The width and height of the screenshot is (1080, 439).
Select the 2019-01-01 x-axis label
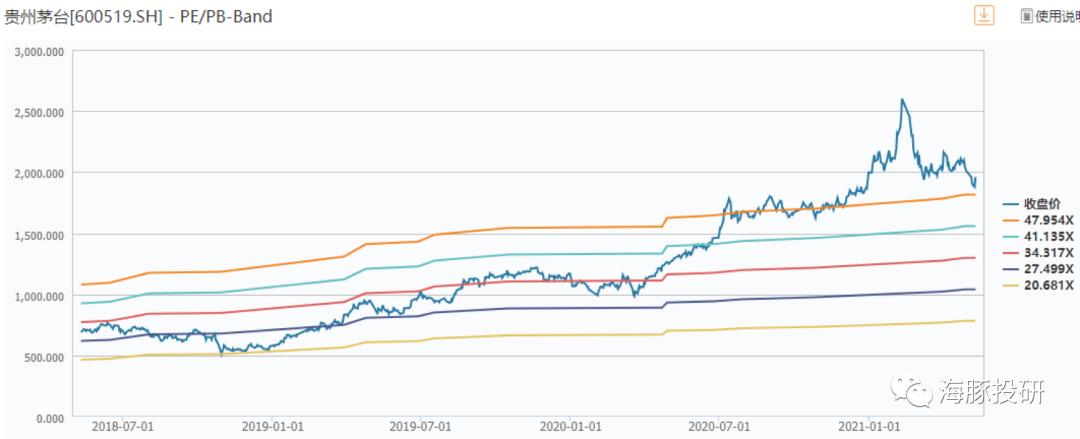[x=271, y=428]
